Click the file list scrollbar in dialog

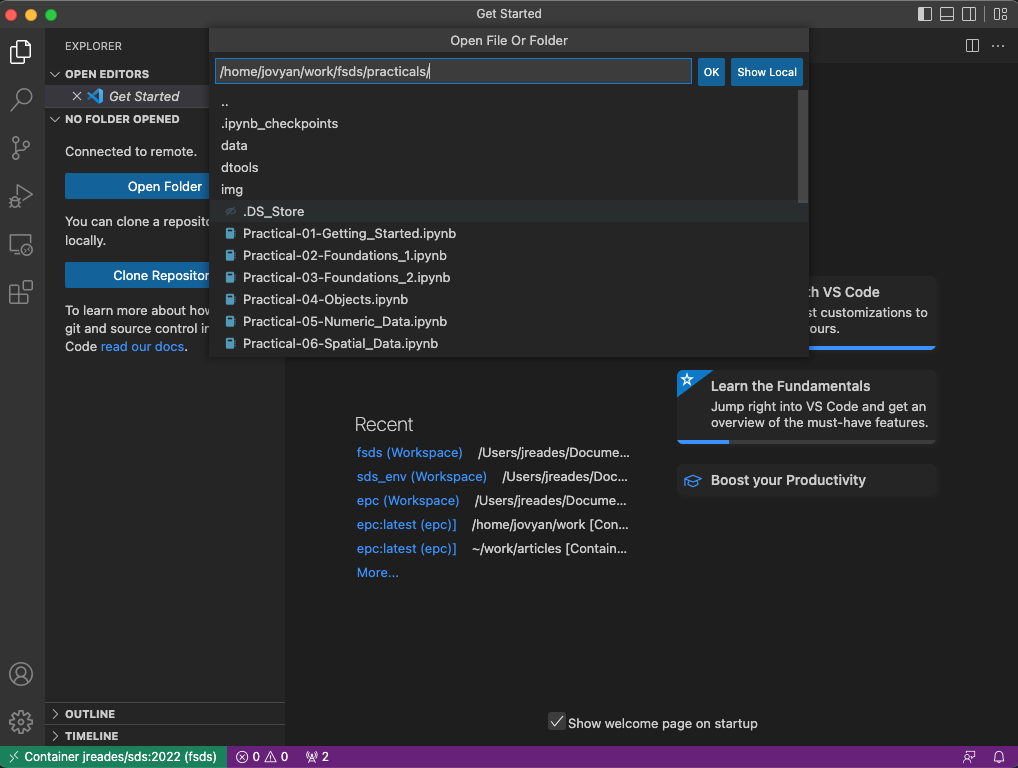[802, 147]
